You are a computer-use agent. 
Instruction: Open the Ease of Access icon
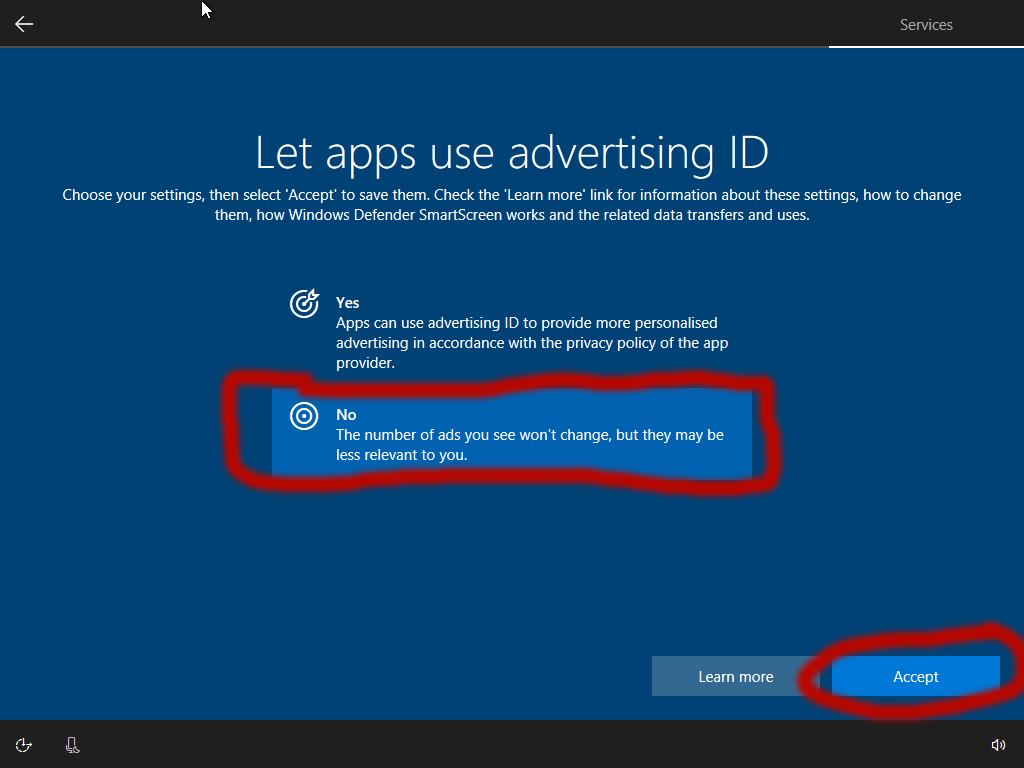24,745
